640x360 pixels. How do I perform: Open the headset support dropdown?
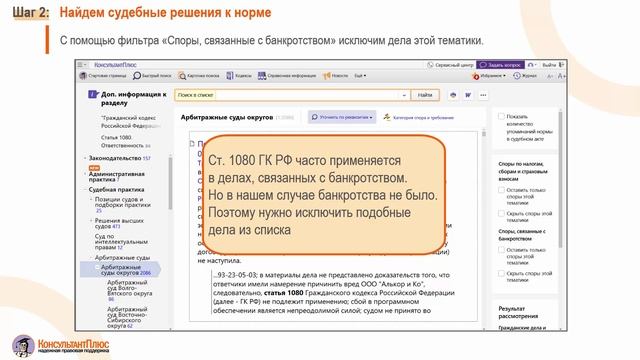[x=532, y=65]
